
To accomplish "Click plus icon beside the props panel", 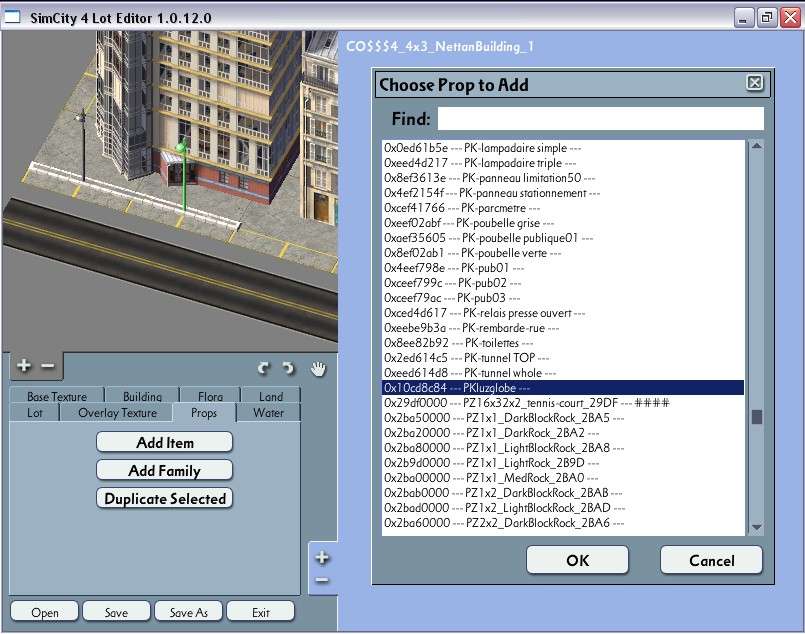I will point(322,557).
